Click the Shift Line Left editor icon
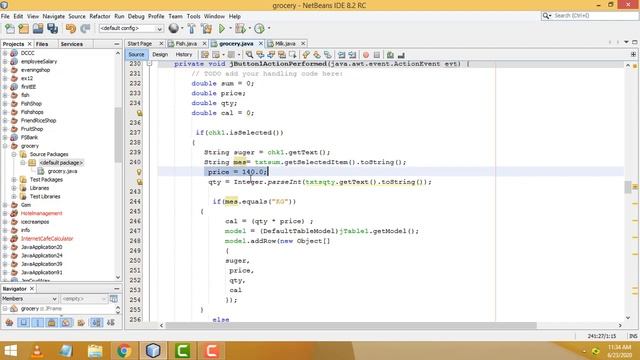640x360 pixels. click(341, 55)
